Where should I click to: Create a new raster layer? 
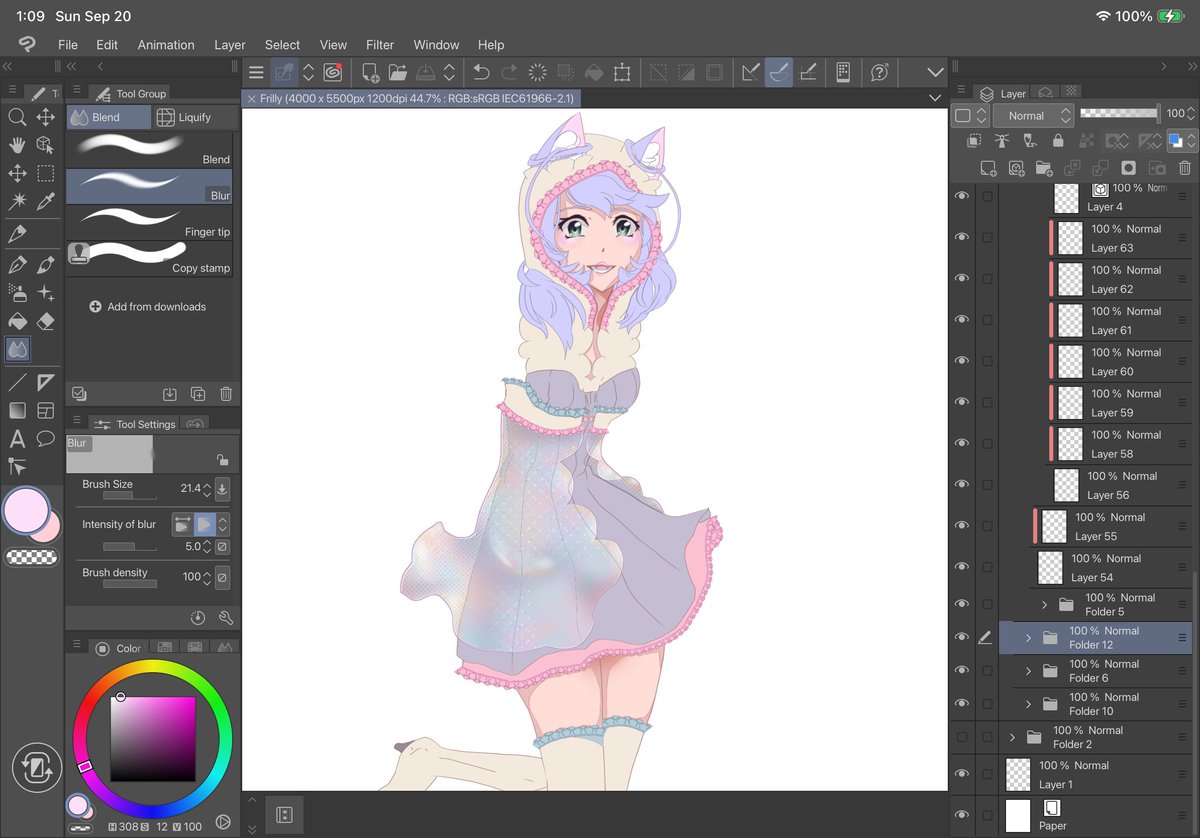point(988,168)
